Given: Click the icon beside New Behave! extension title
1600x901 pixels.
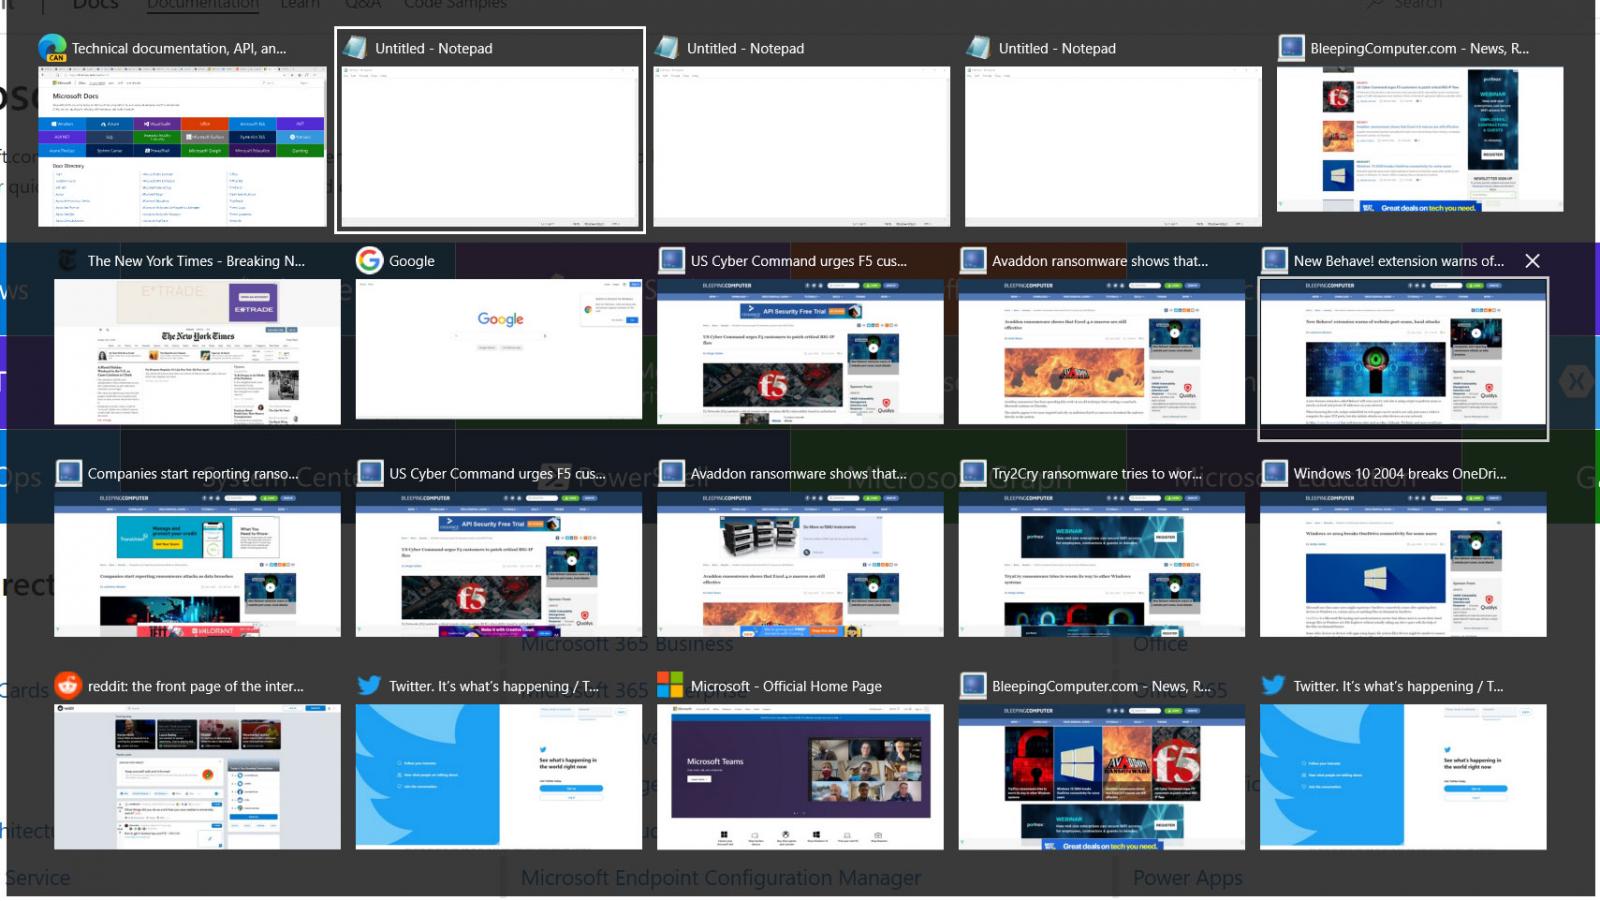Looking at the screenshot, I should tap(1274, 261).
